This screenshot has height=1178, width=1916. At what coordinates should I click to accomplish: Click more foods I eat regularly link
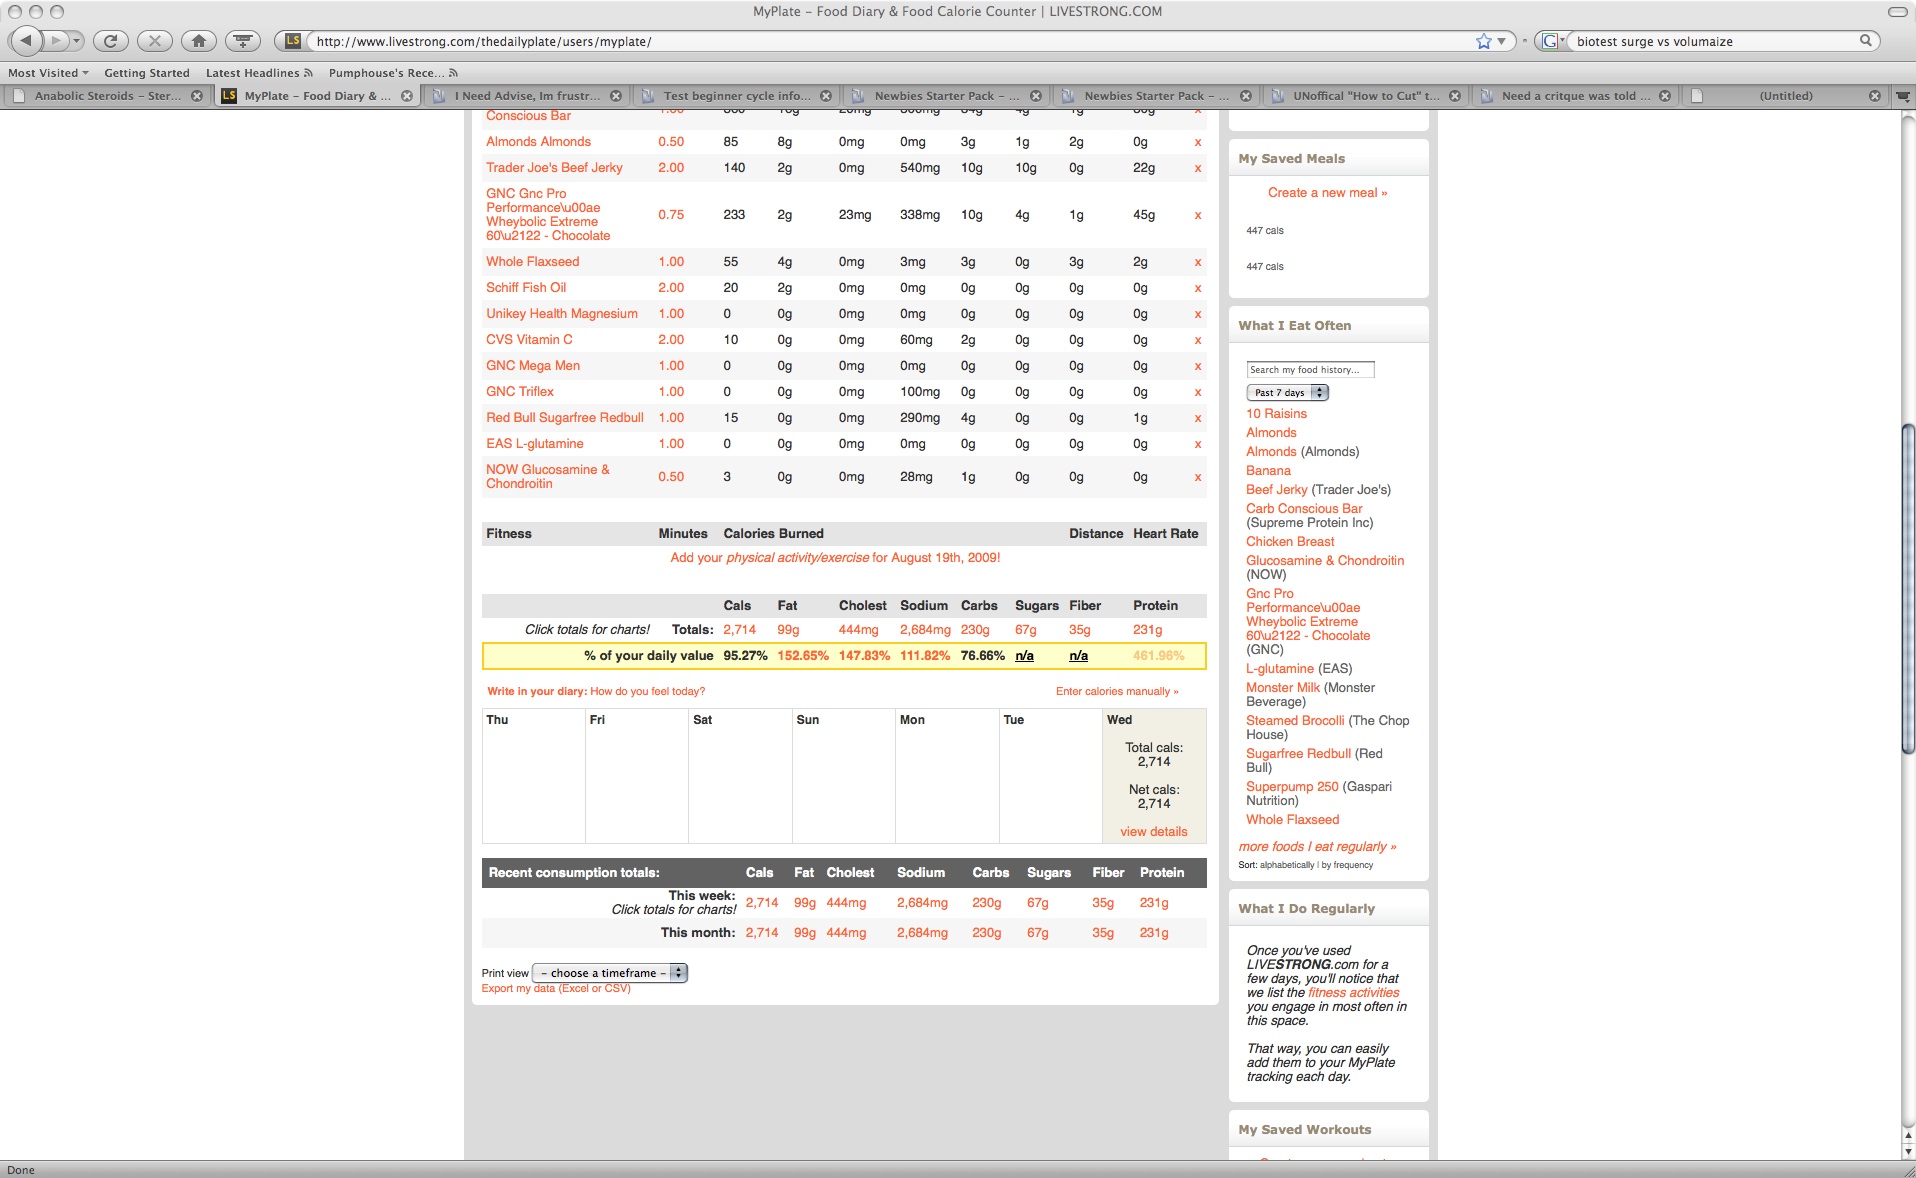point(1317,847)
